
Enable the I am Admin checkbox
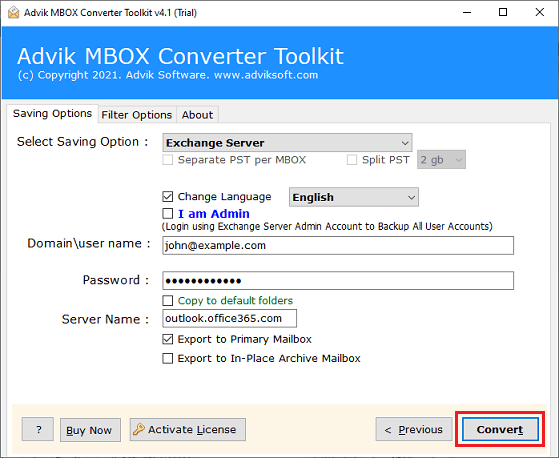pyautogui.click(x=168, y=213)
